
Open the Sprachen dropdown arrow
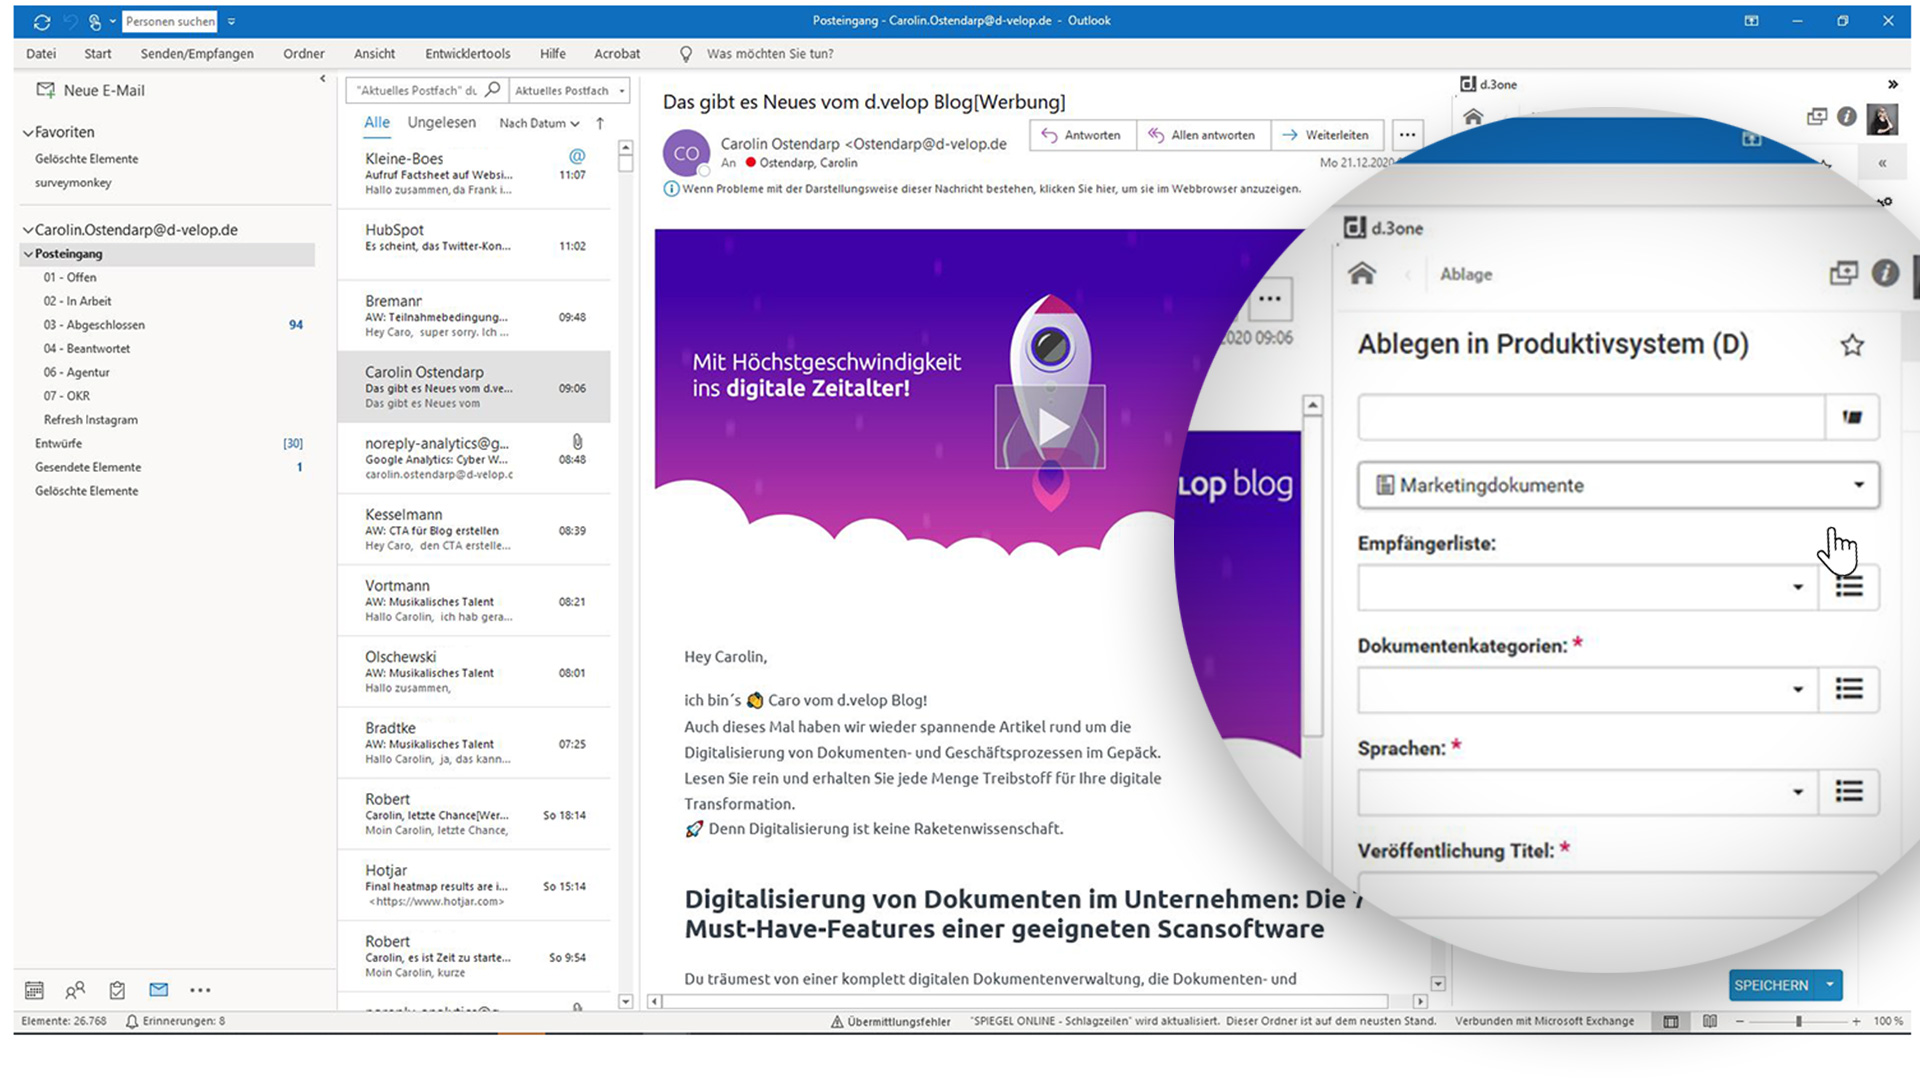pyautogui.click(x=1797, y=792)
